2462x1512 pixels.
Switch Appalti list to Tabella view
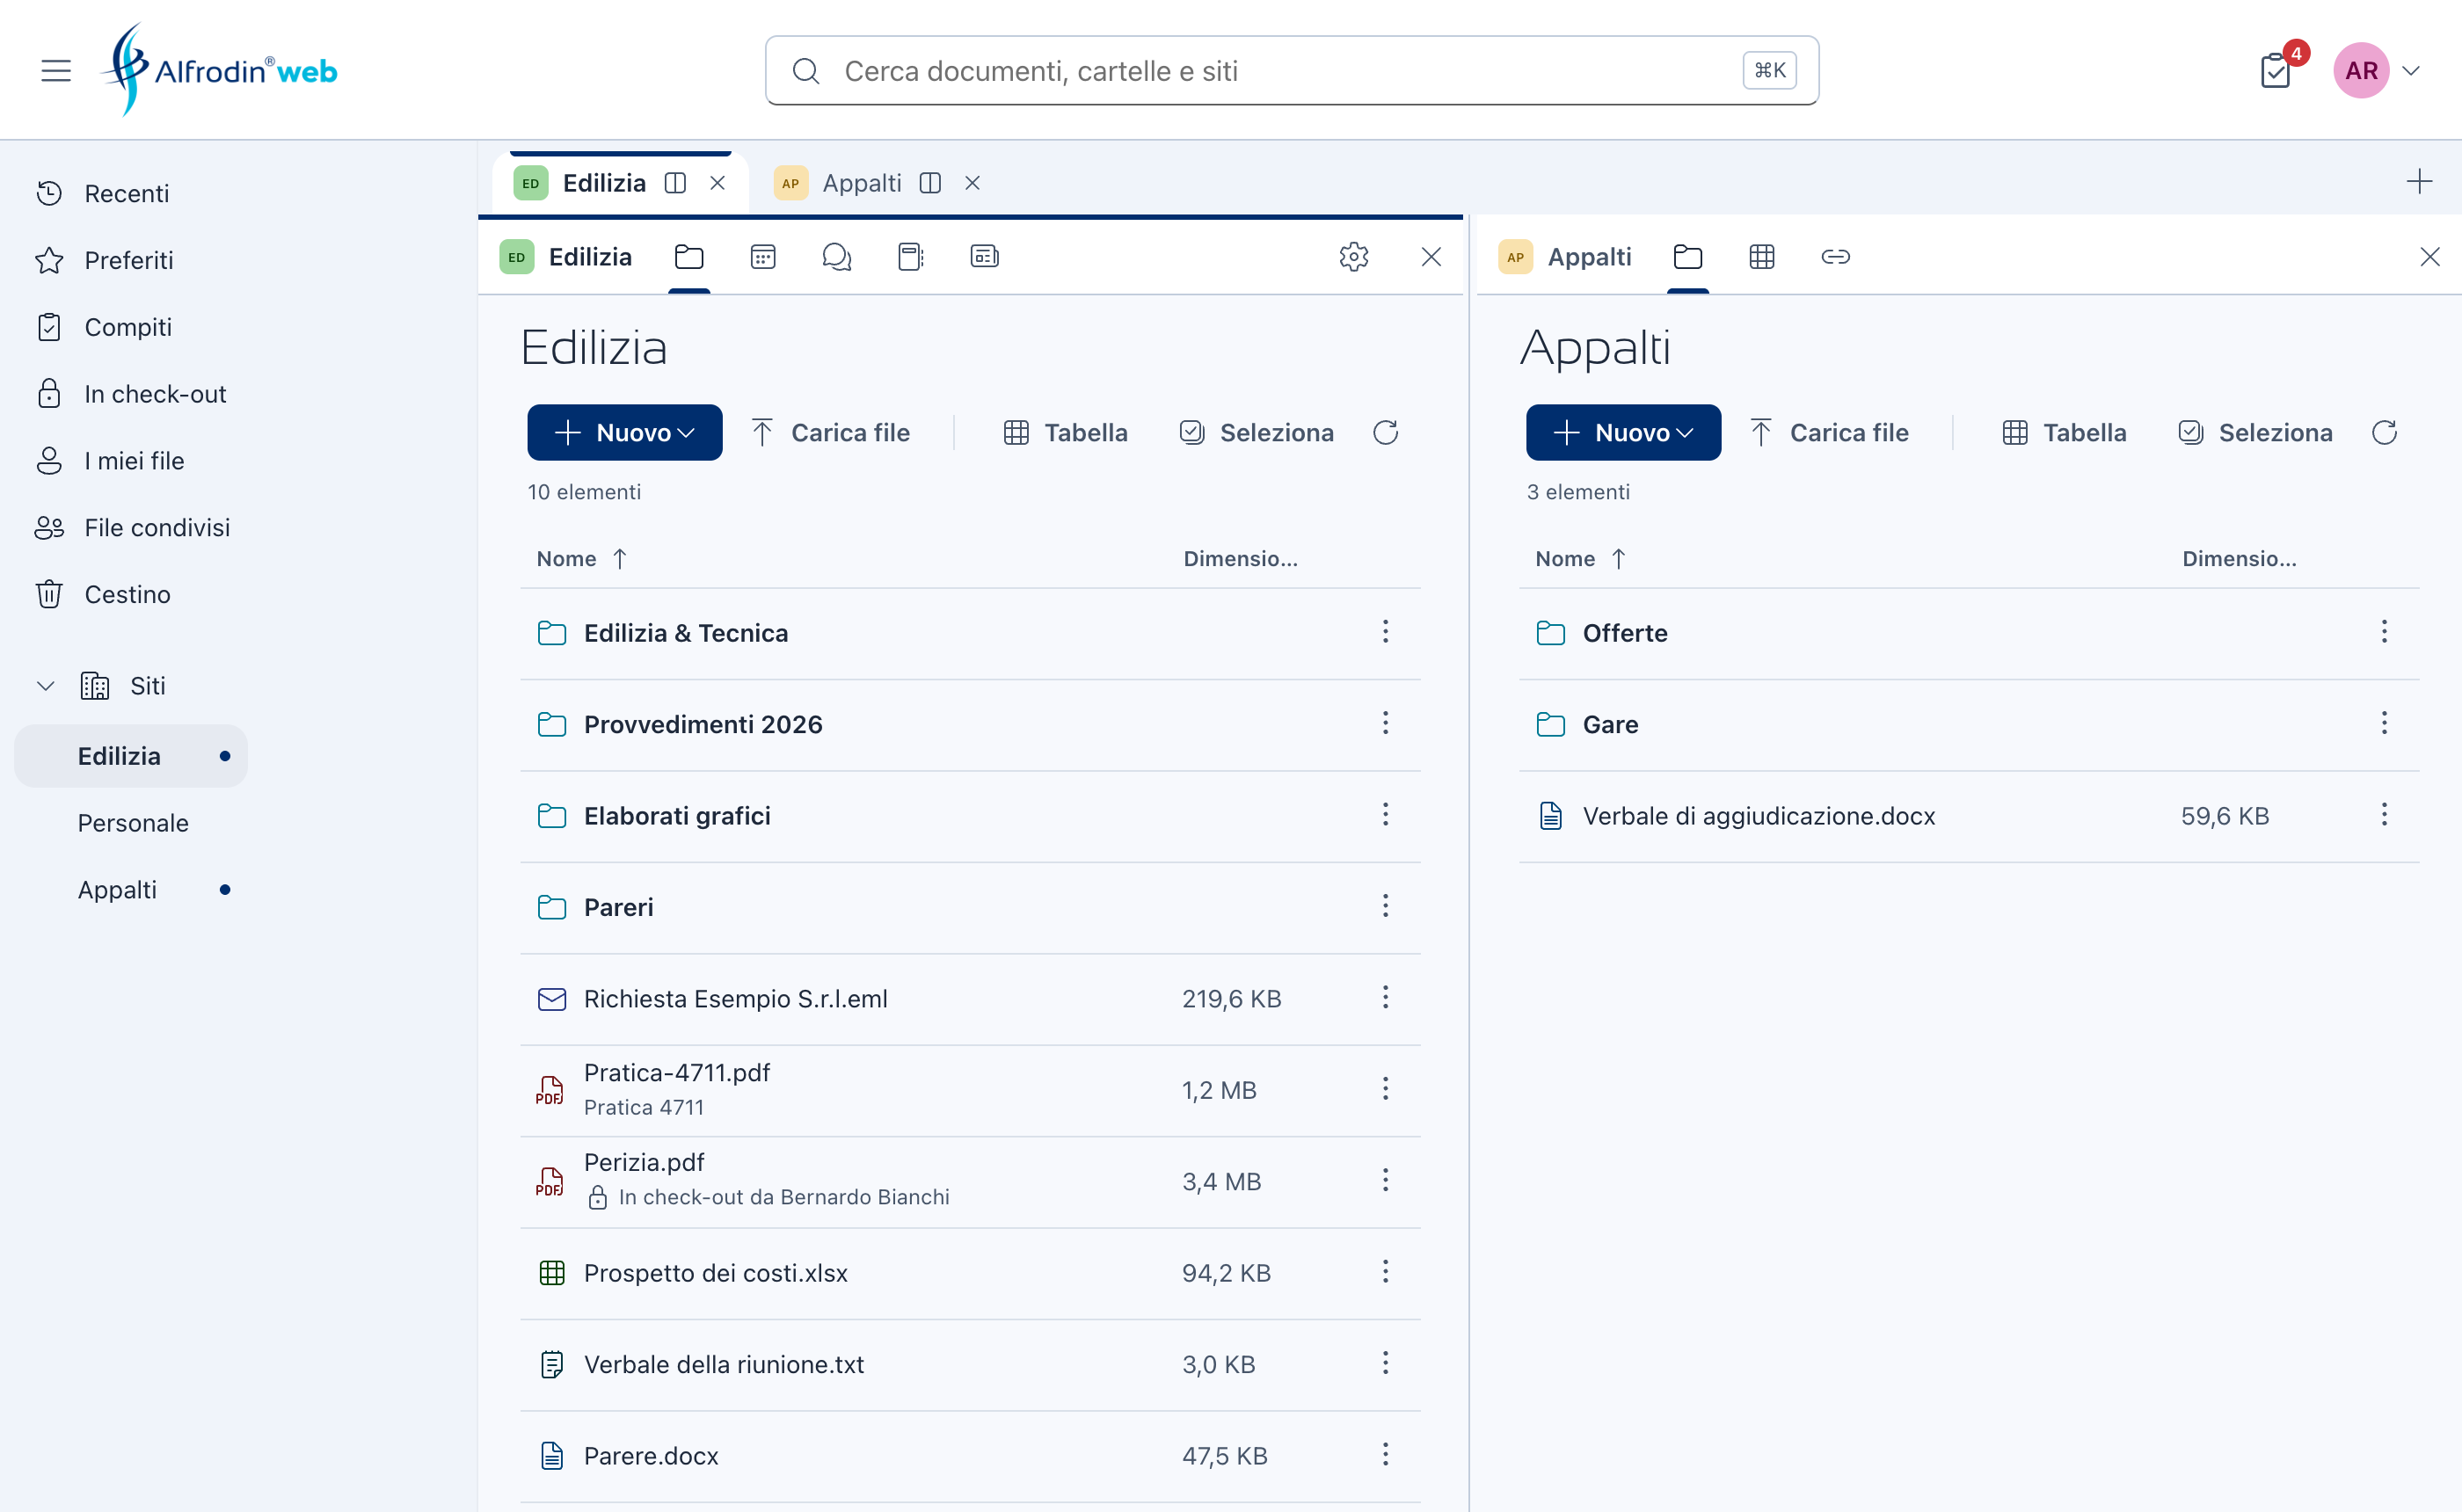pos(2064,433)
